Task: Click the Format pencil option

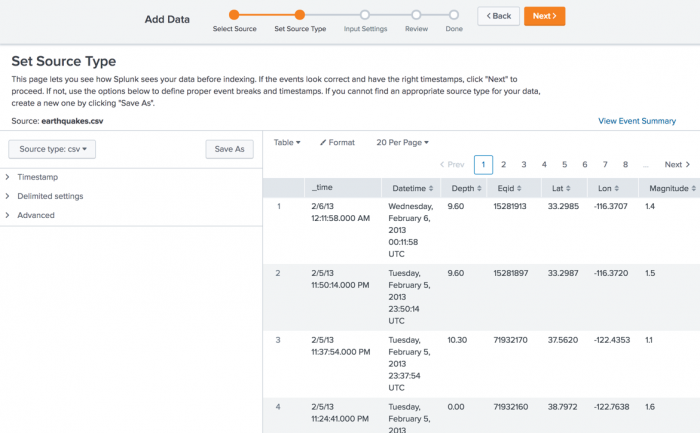Action: click(x=337, y=142)
